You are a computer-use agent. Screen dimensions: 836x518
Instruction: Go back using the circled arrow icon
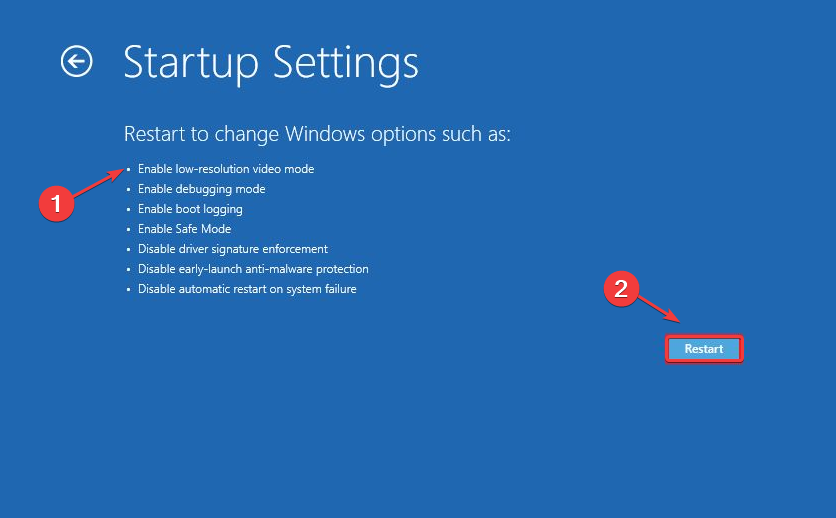76,62
